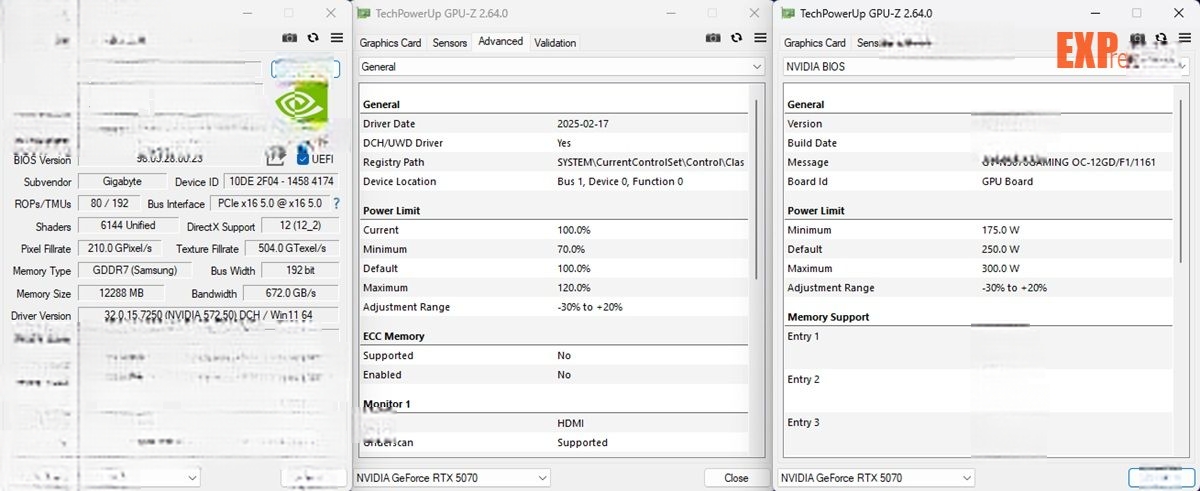
Task: Open GPU selector dropdown in right window
Action: pyautogui.click(x=877, y=478)
